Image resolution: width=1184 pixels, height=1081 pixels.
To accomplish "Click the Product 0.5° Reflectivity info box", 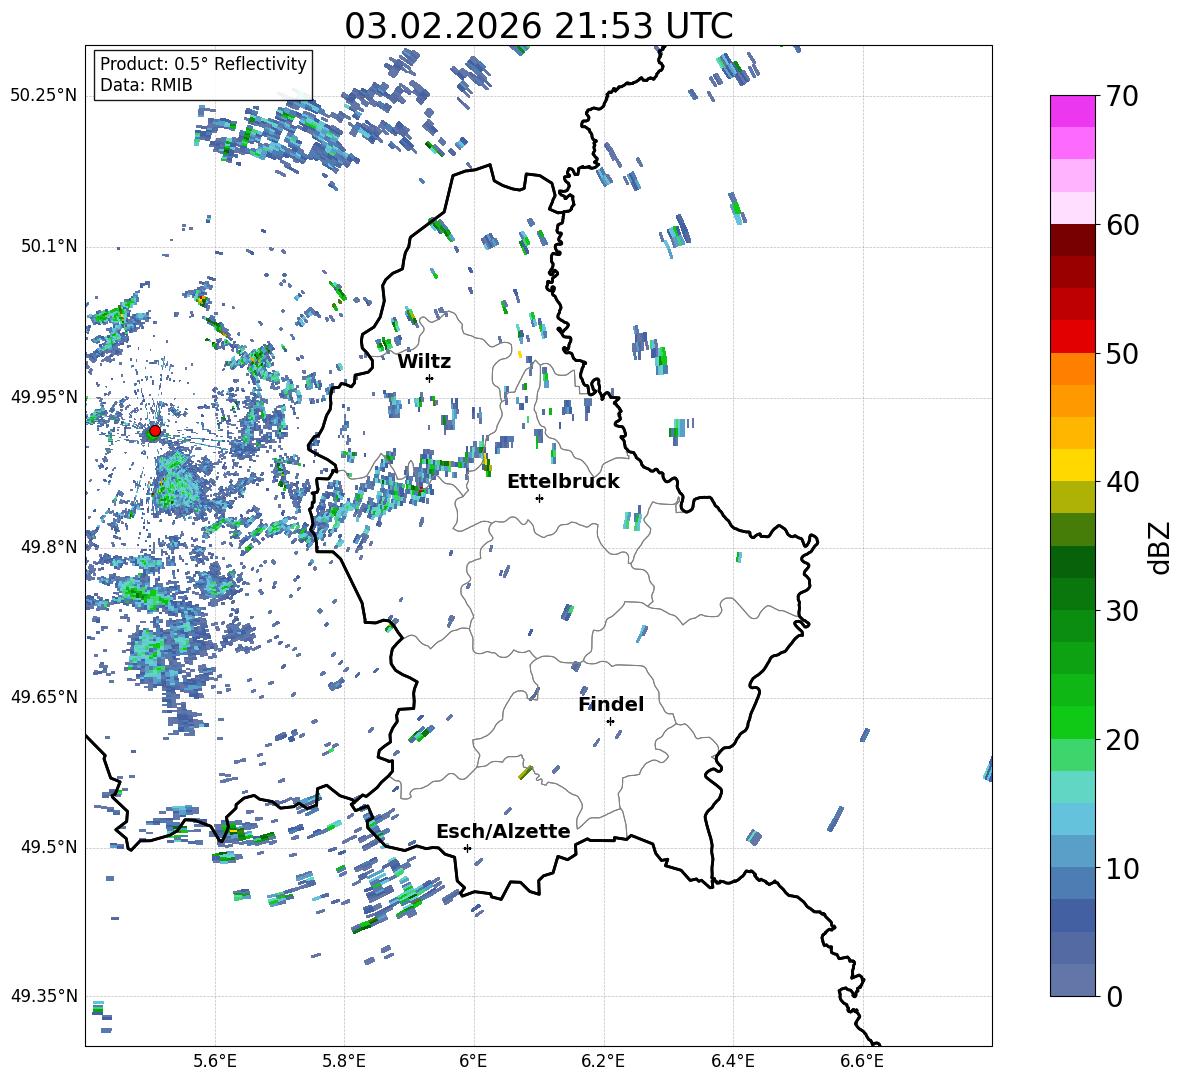I will (203, 75).
